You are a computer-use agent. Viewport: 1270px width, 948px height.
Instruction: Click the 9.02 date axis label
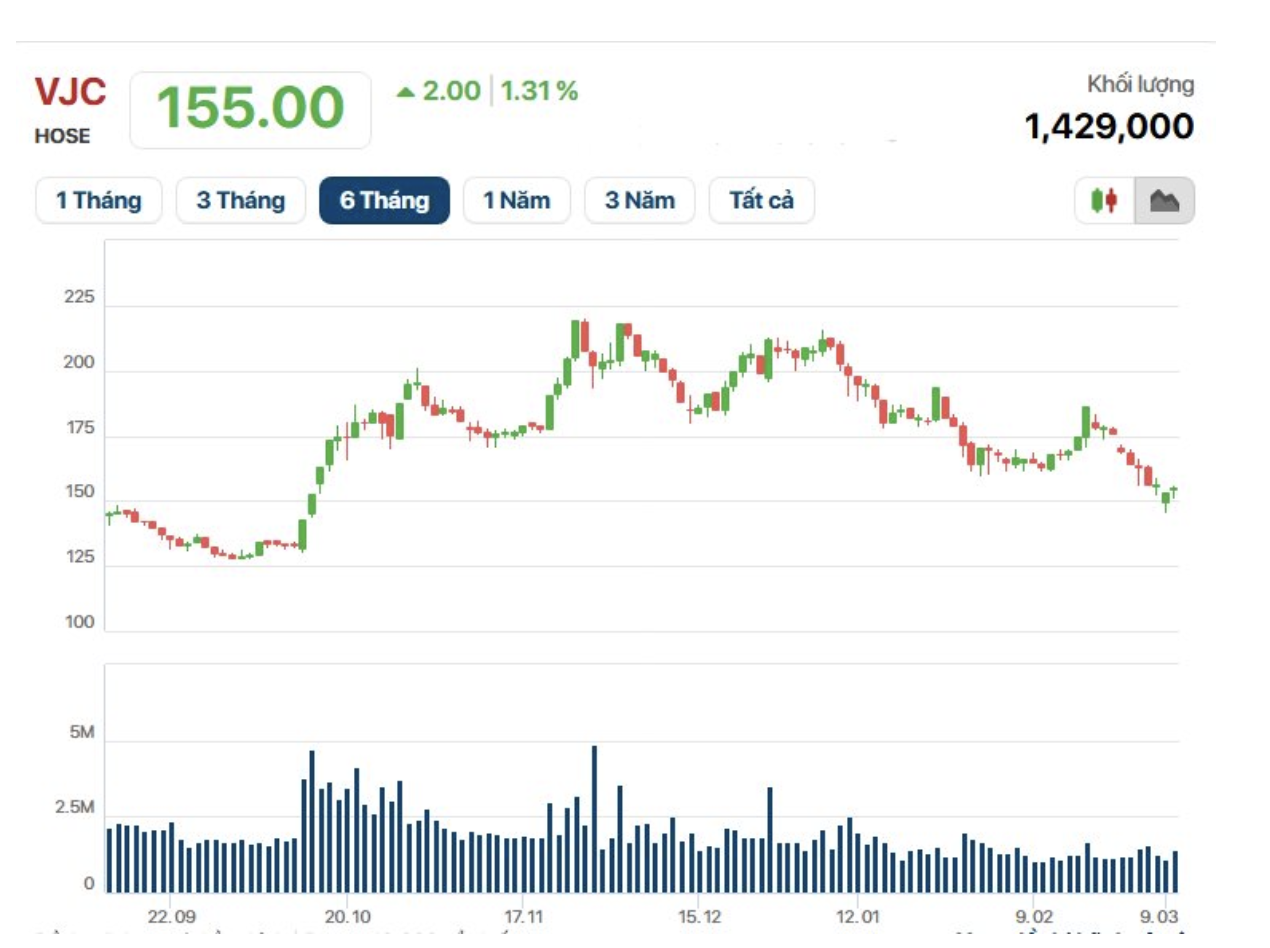coord(1034,917)
